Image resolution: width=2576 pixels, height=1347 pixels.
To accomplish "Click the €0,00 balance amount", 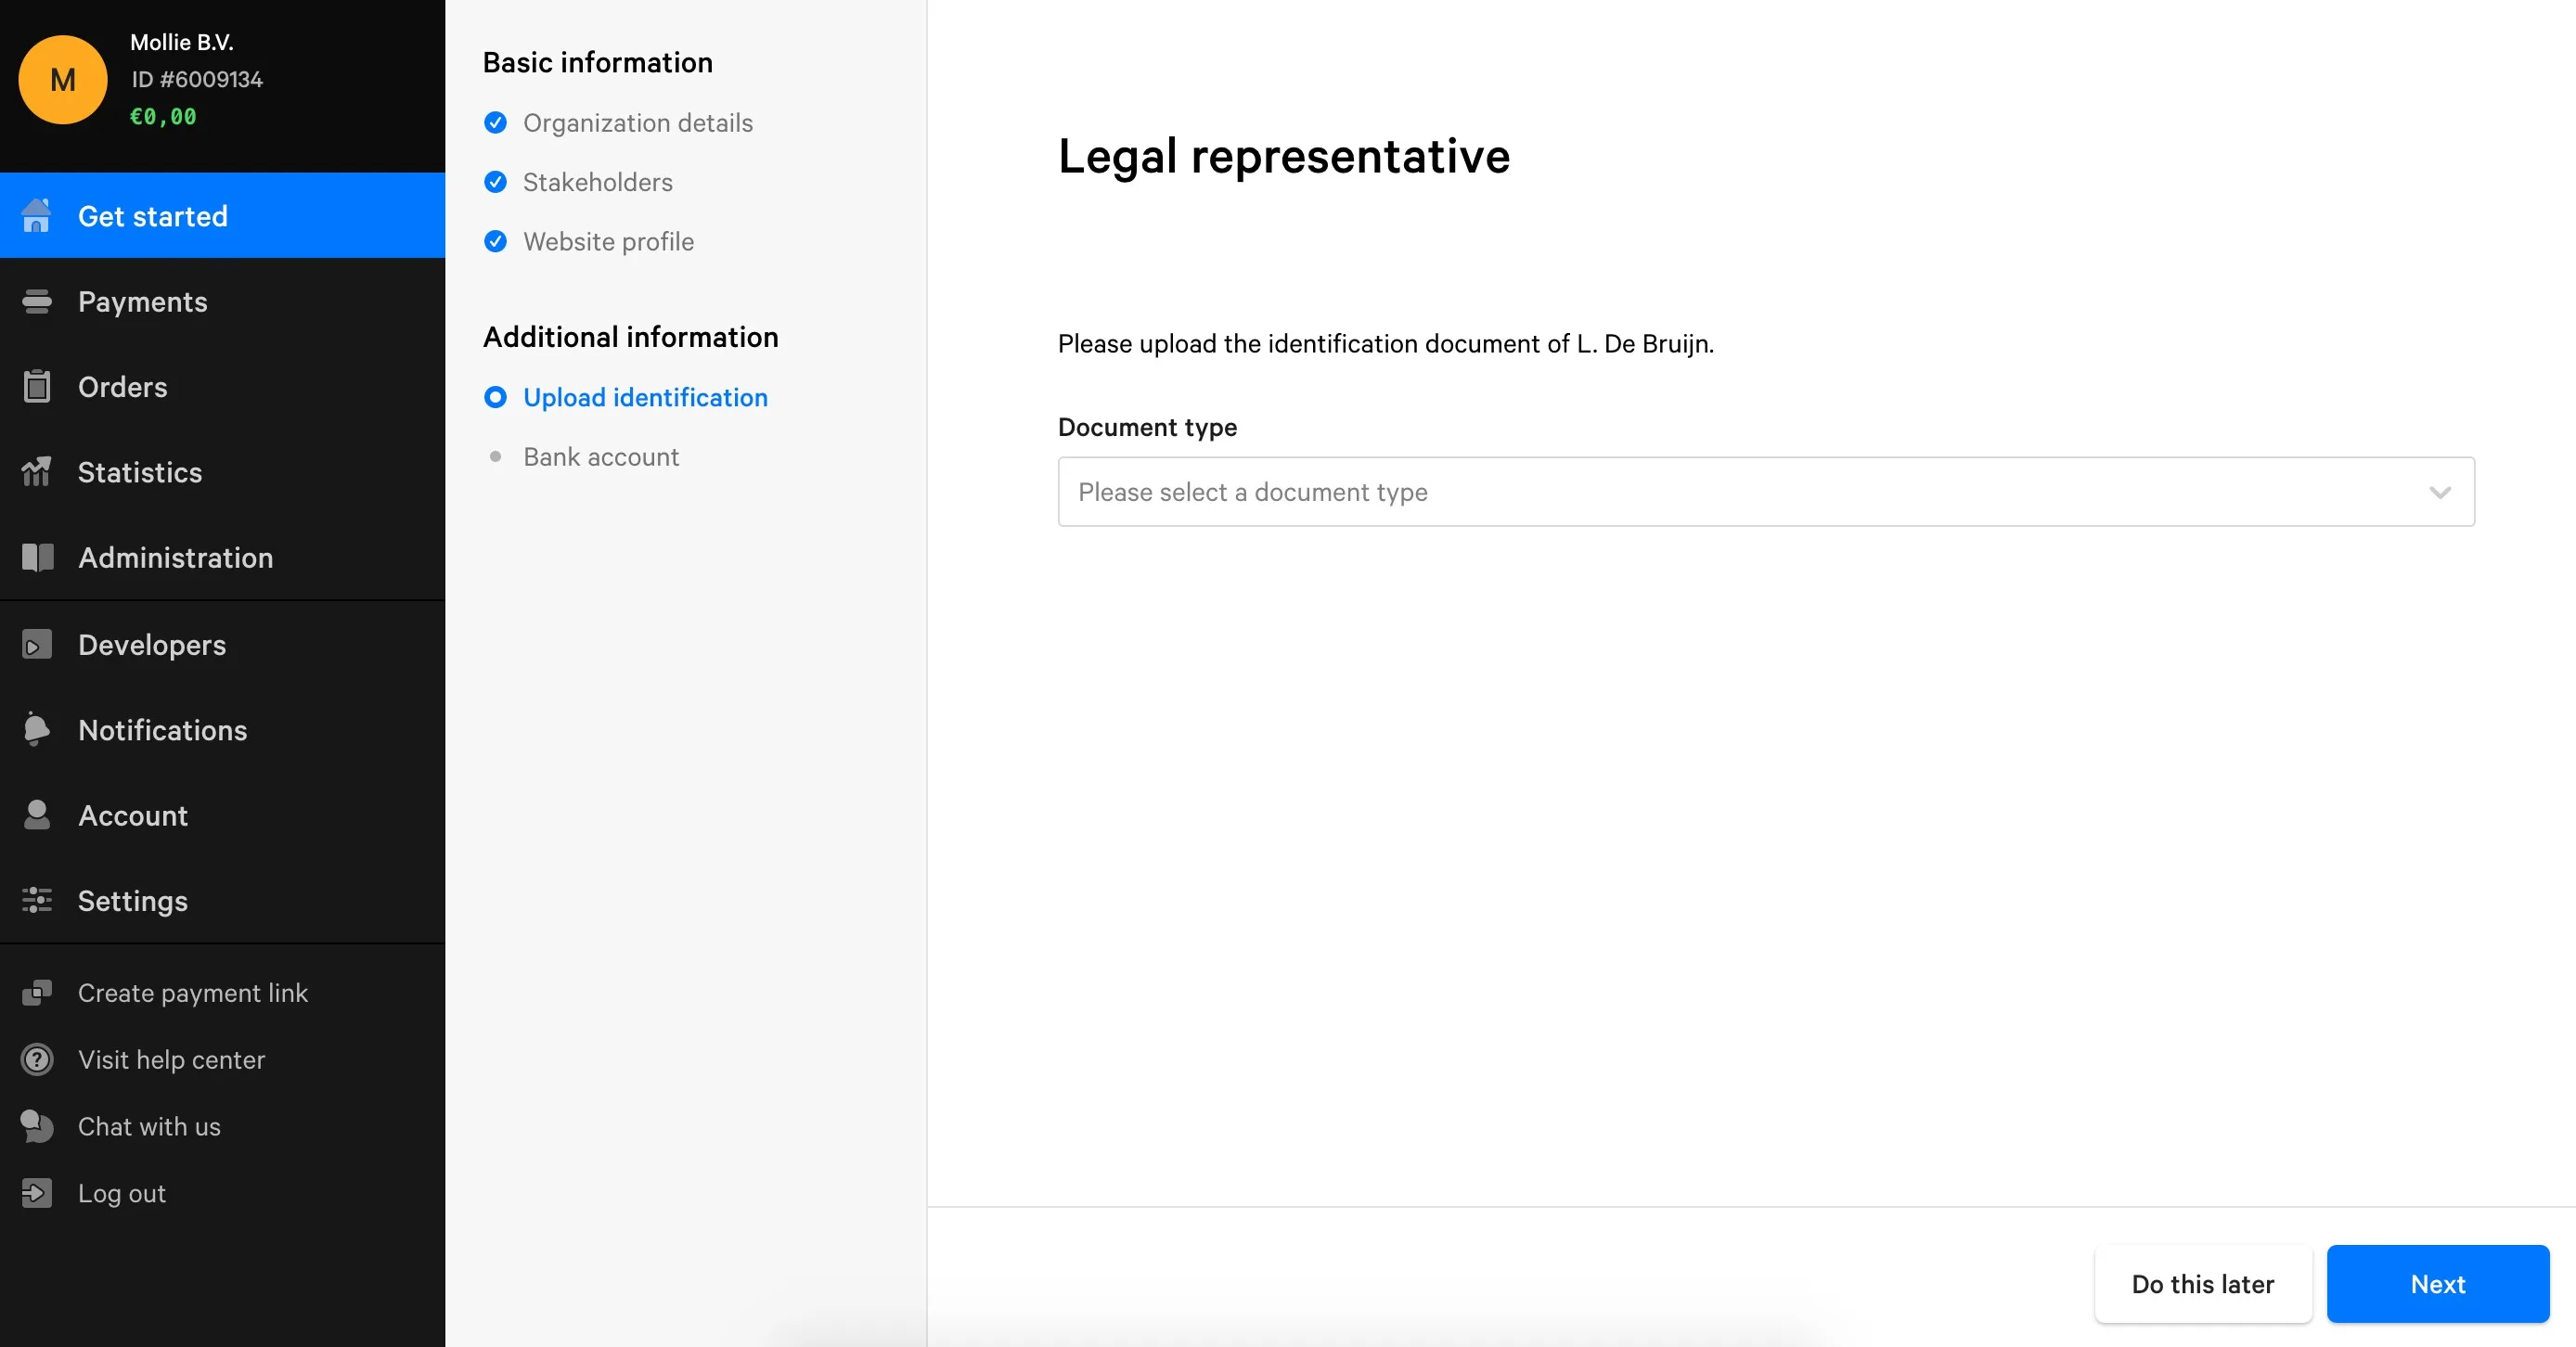I will [163, 116].
